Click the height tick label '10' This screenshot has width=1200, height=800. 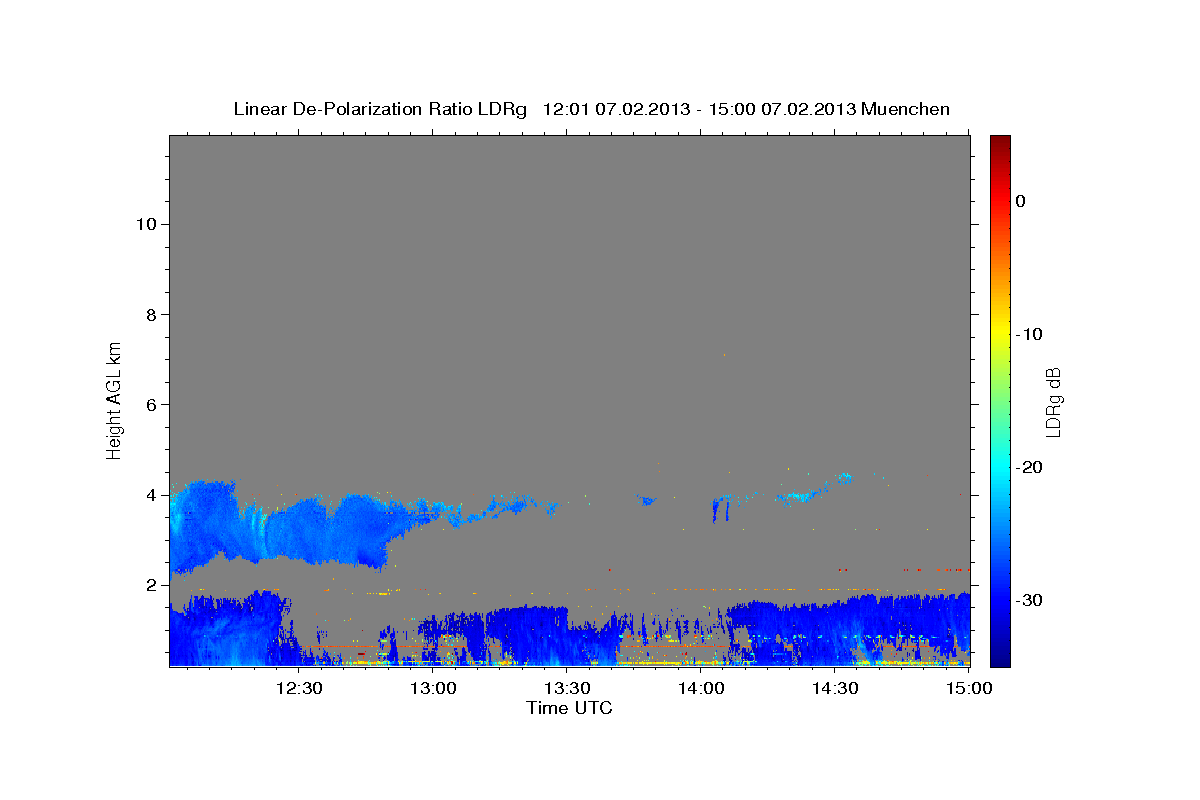point(146,224)
